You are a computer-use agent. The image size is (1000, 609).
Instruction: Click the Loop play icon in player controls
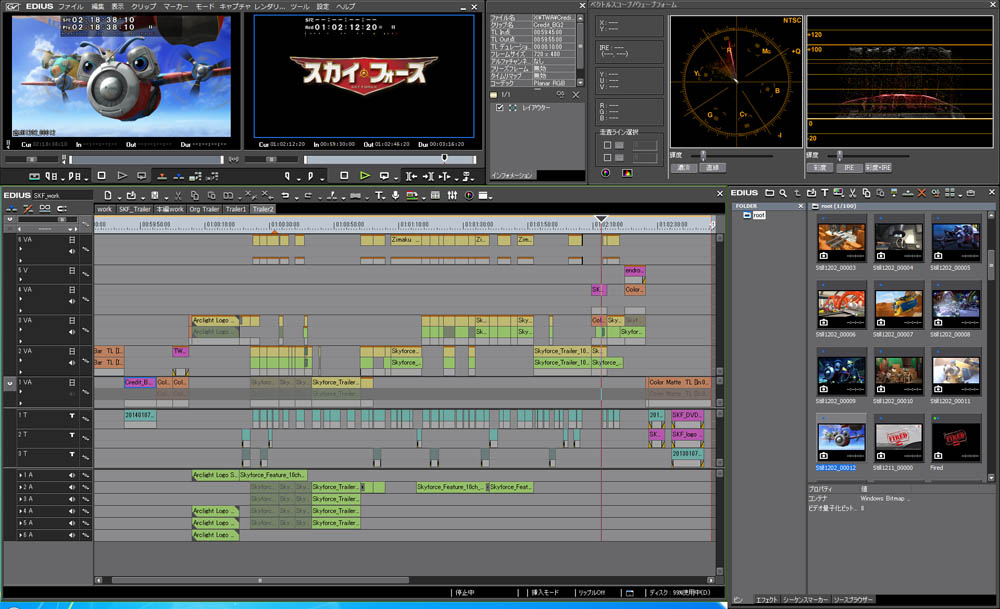(142, 175)
